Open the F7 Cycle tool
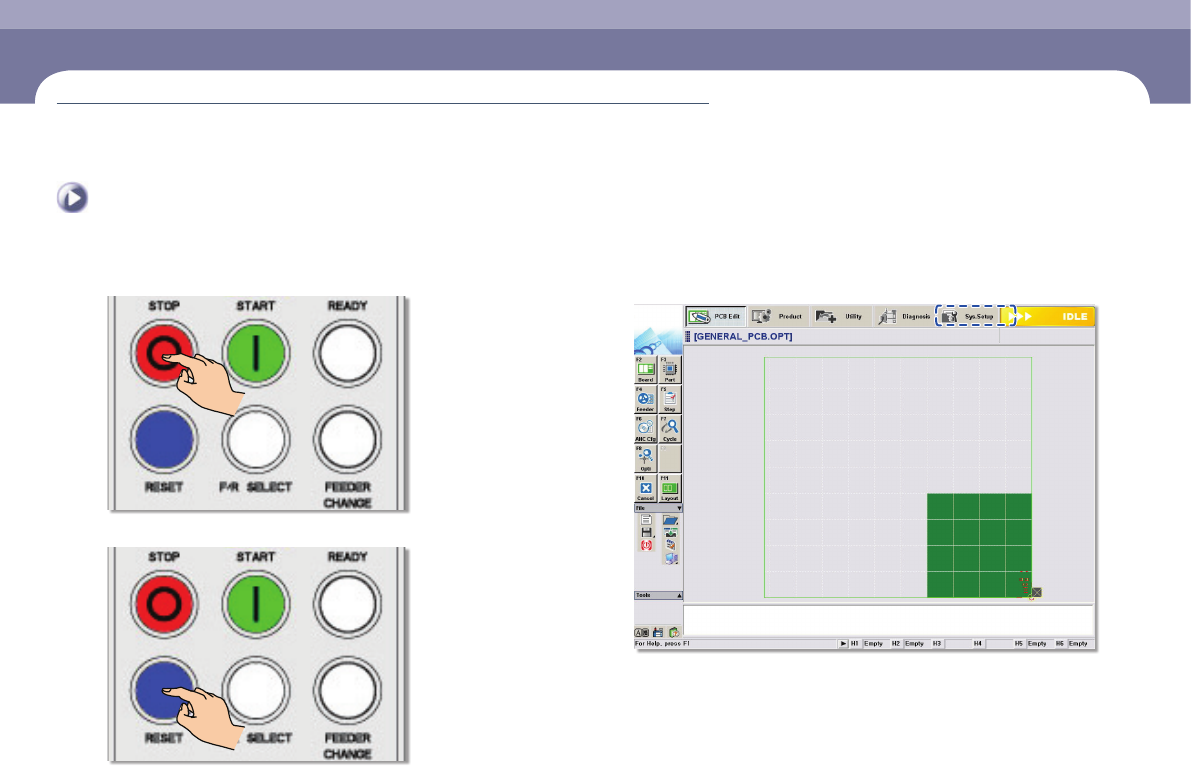Viewport: 1191px width, 767px height. coord(670,429)
